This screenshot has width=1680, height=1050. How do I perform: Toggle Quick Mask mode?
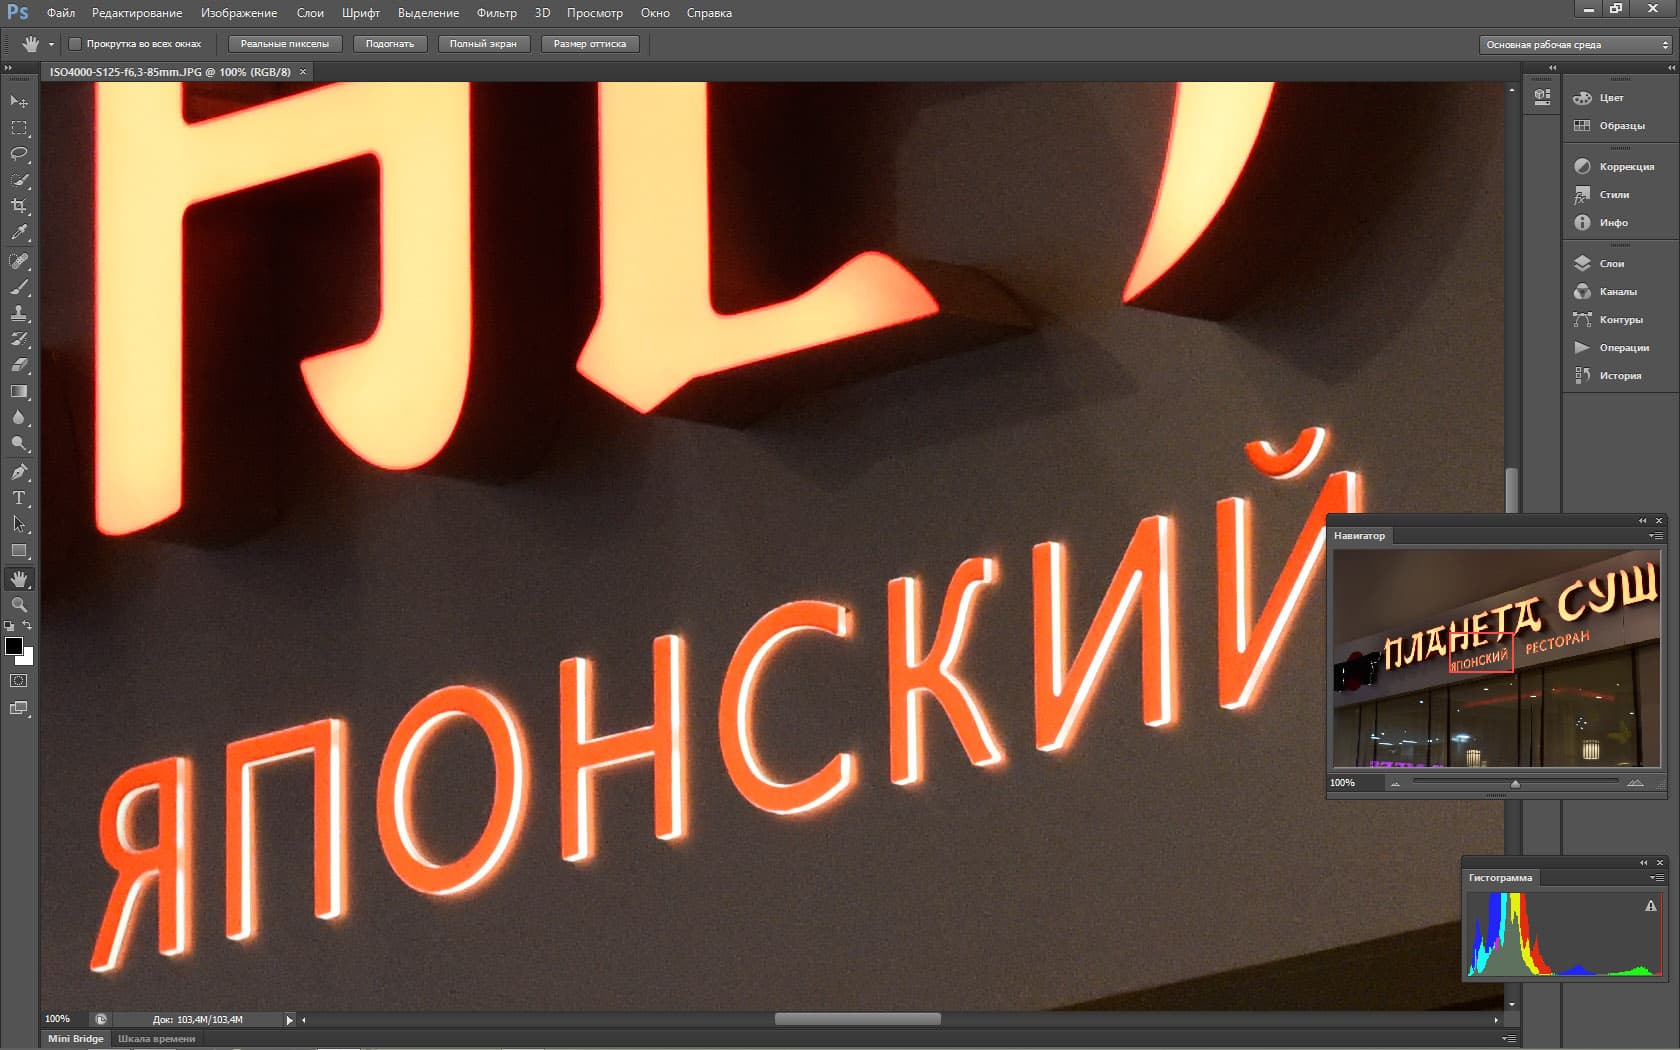(x=19, y=681)
